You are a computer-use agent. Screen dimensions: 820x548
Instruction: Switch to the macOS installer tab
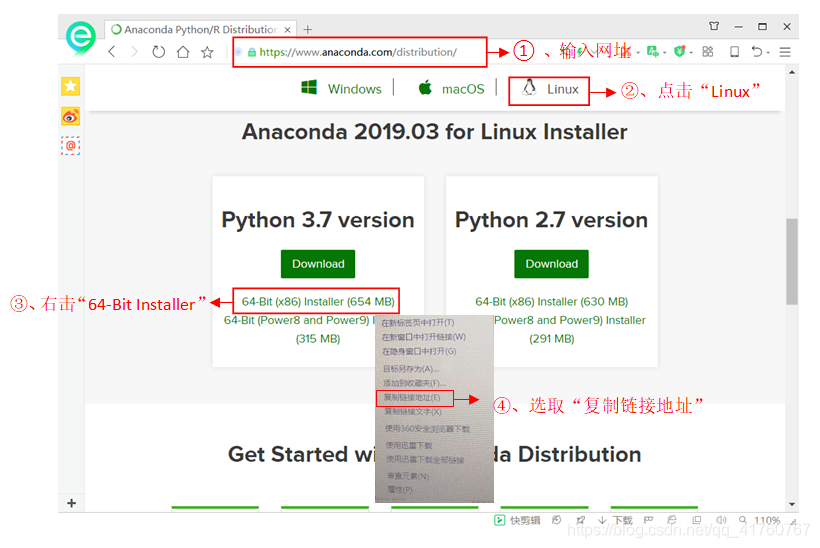[451, 88]
